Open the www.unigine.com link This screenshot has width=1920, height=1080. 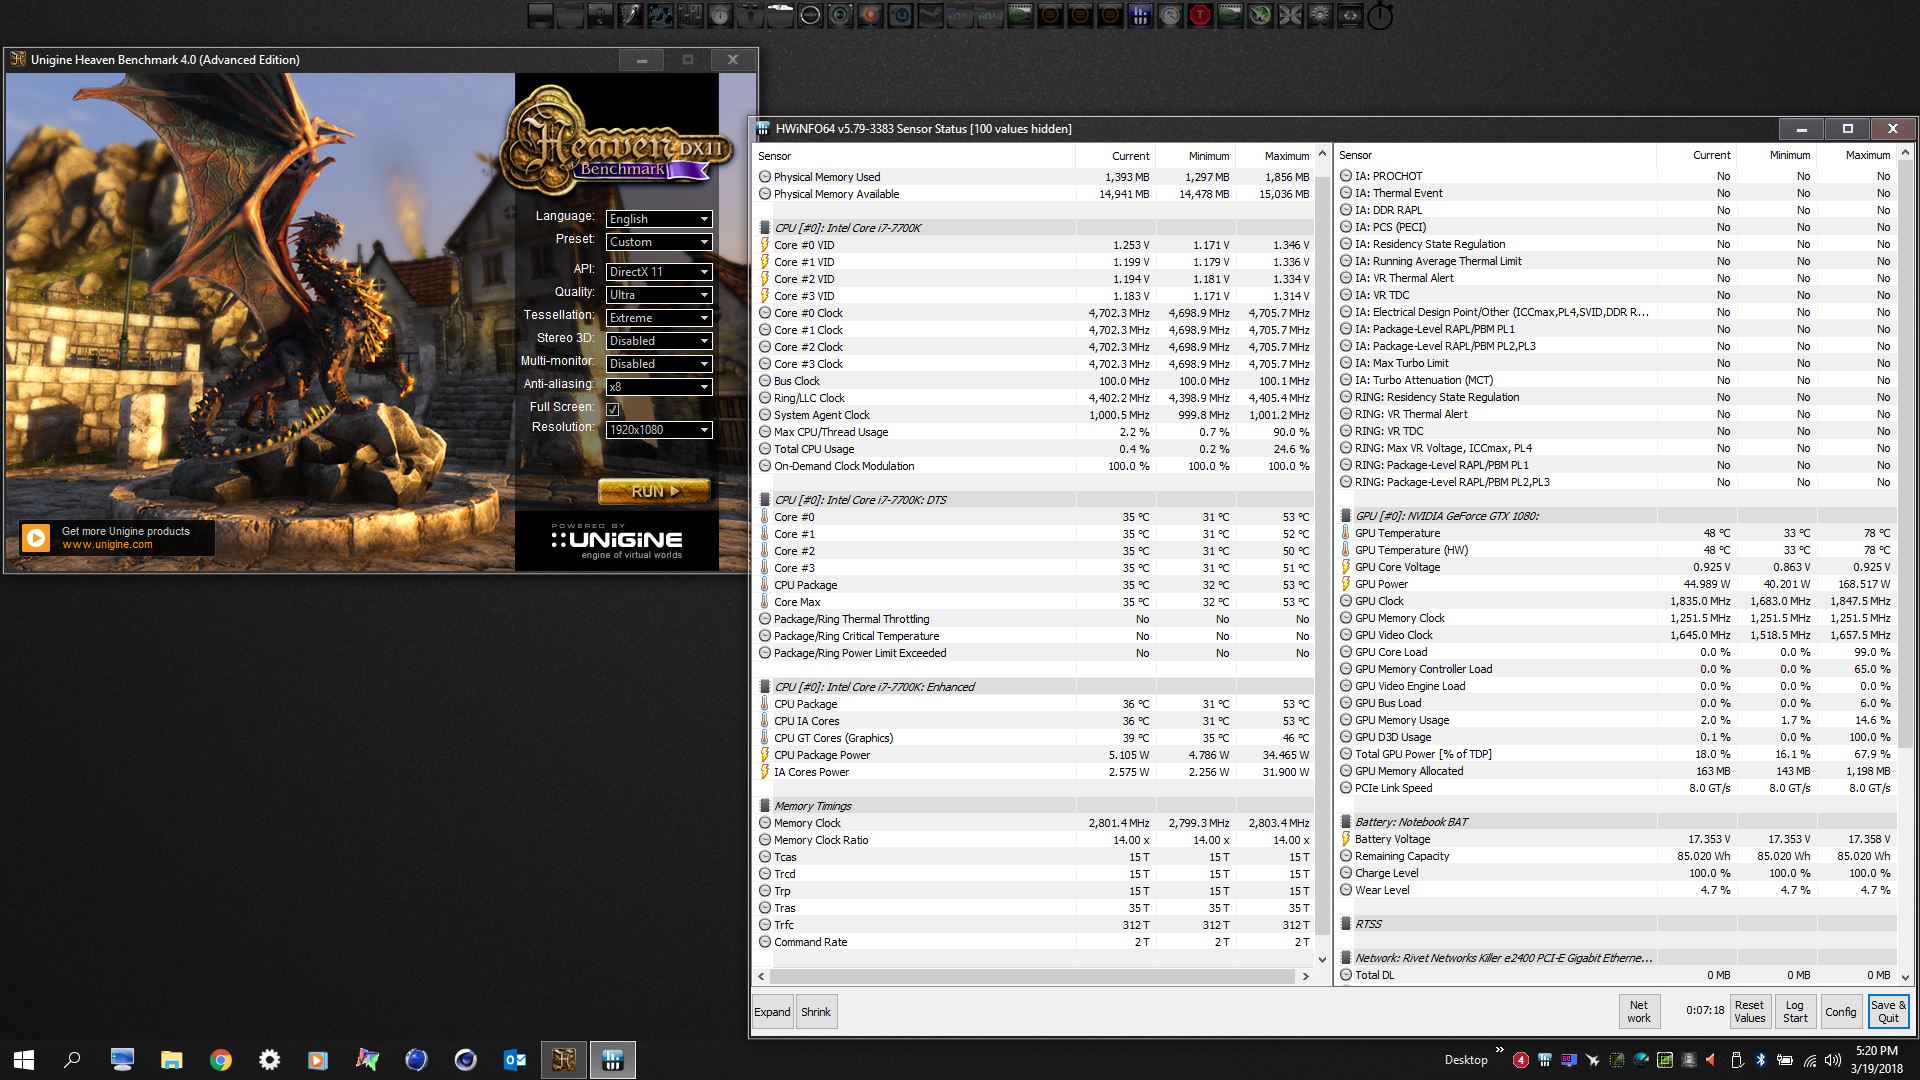tap(107, 545)
